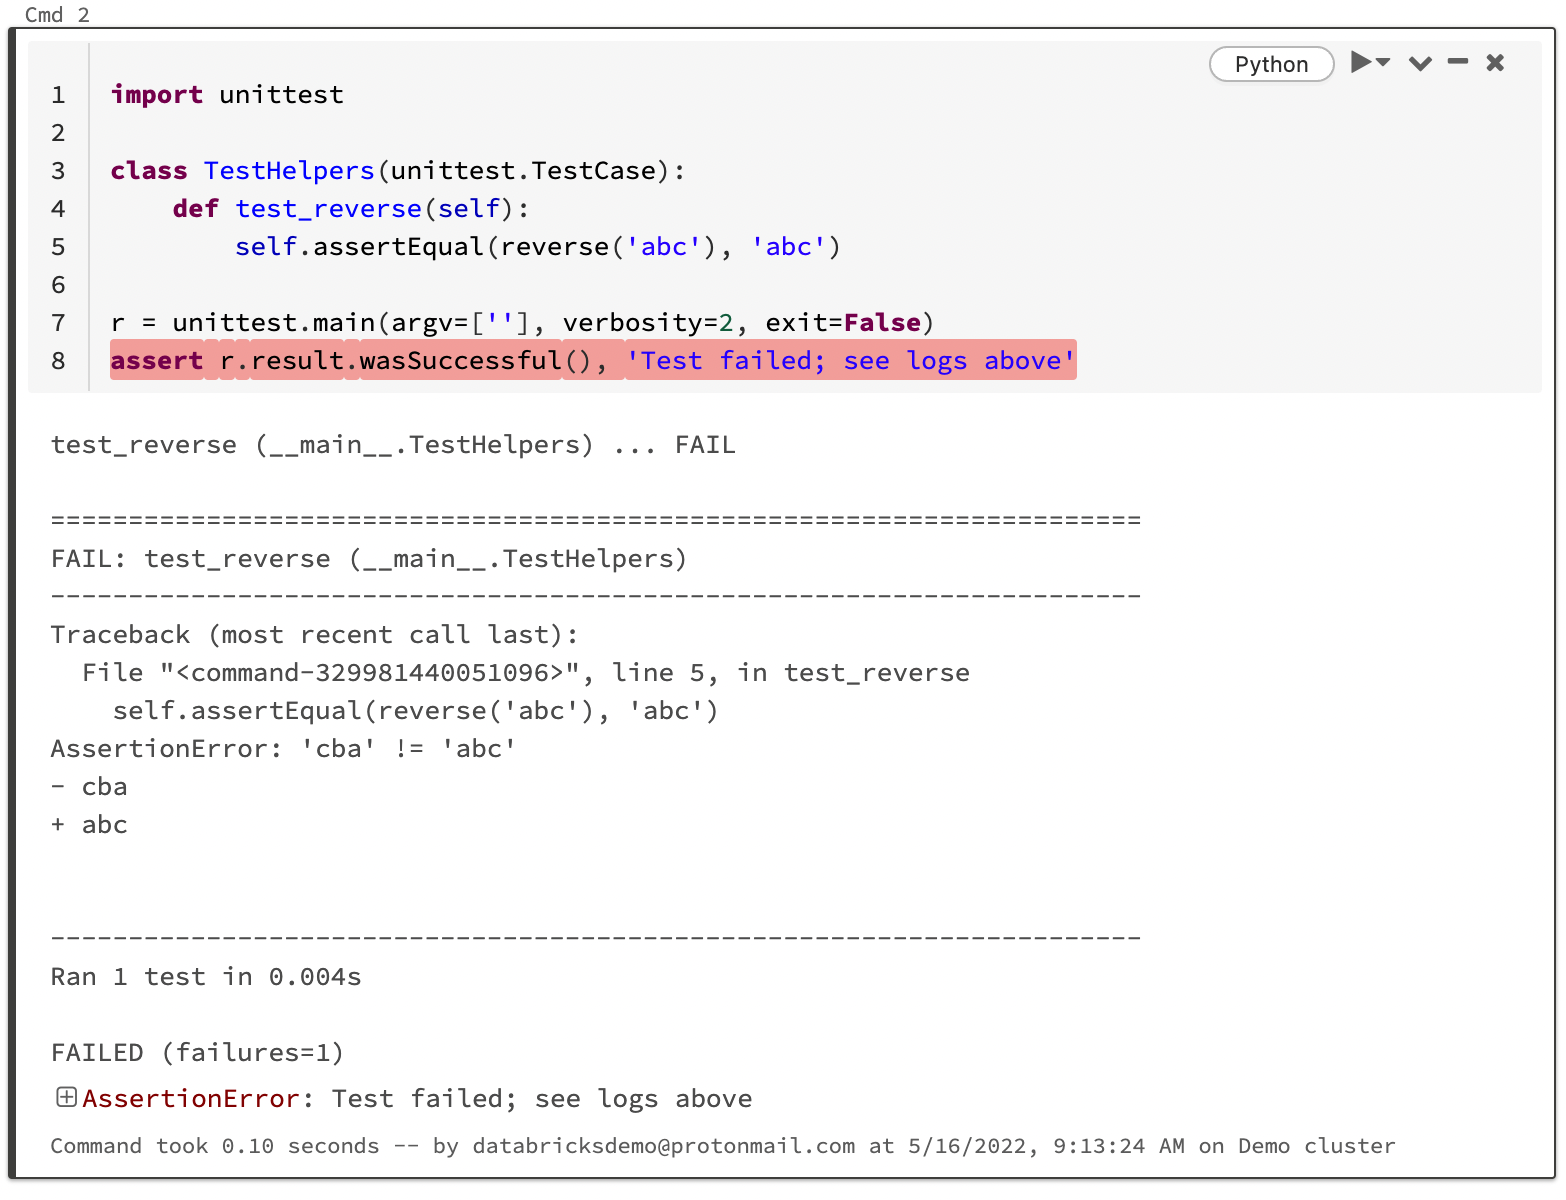Viewport: 1566px width, 1200px height.
Task: Click the test_reverse function name in the editor
Action: point(328,209)
